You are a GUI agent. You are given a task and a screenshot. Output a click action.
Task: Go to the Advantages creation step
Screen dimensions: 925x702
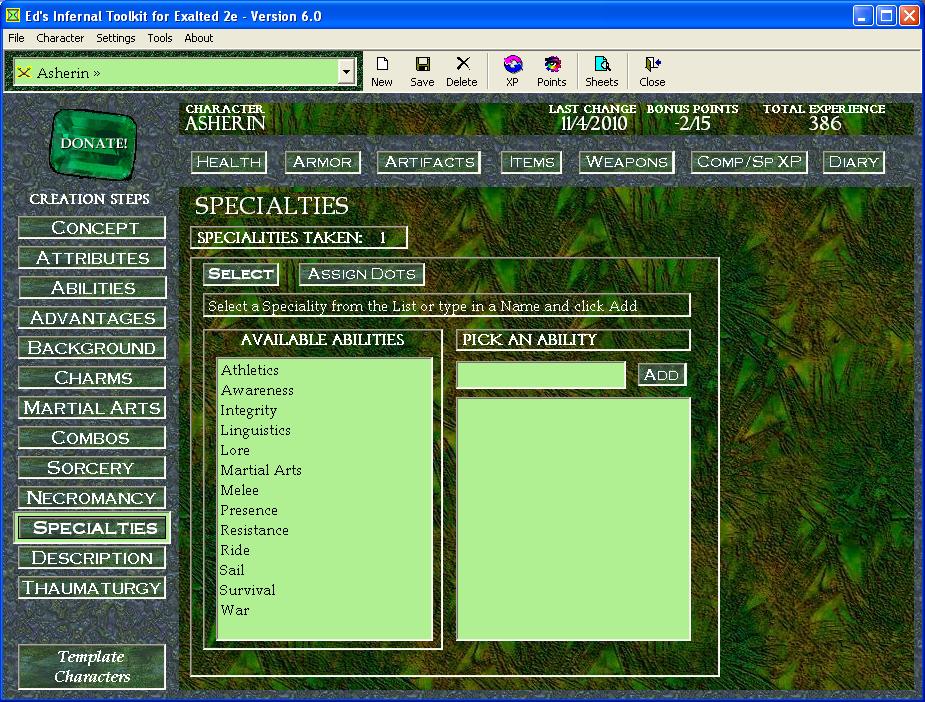click(92, 318)
